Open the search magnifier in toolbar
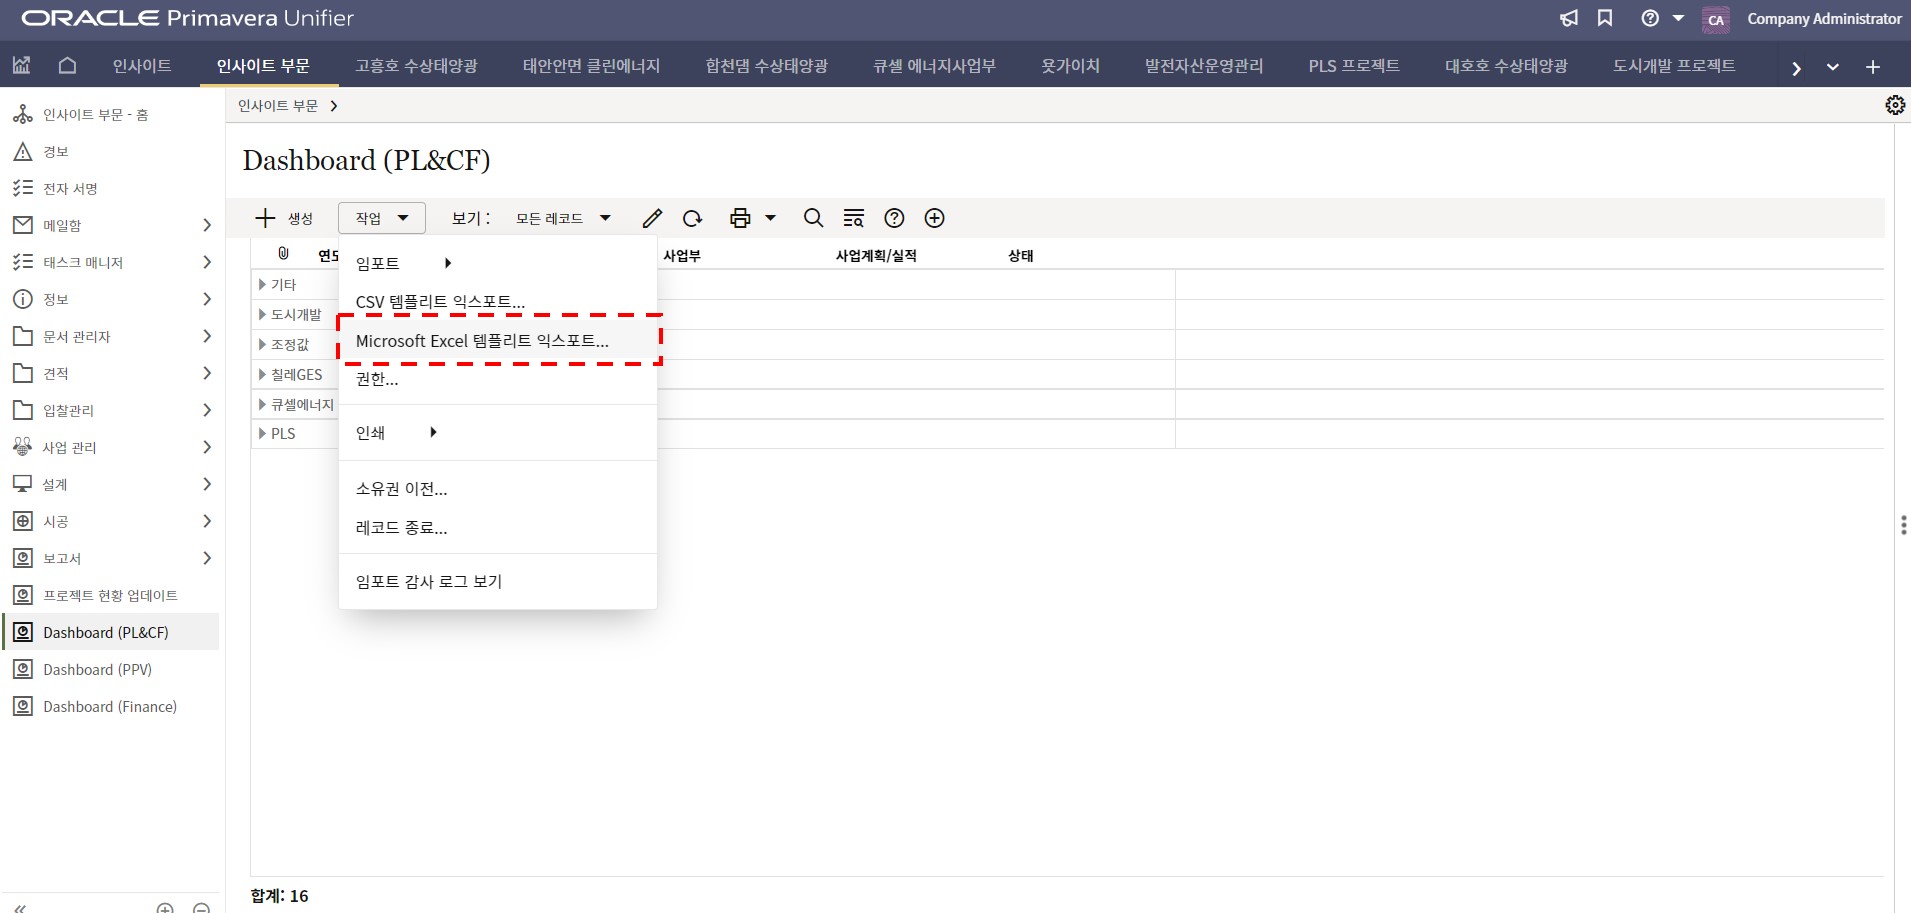1911x913 pixels. click(x=813, y=218)
